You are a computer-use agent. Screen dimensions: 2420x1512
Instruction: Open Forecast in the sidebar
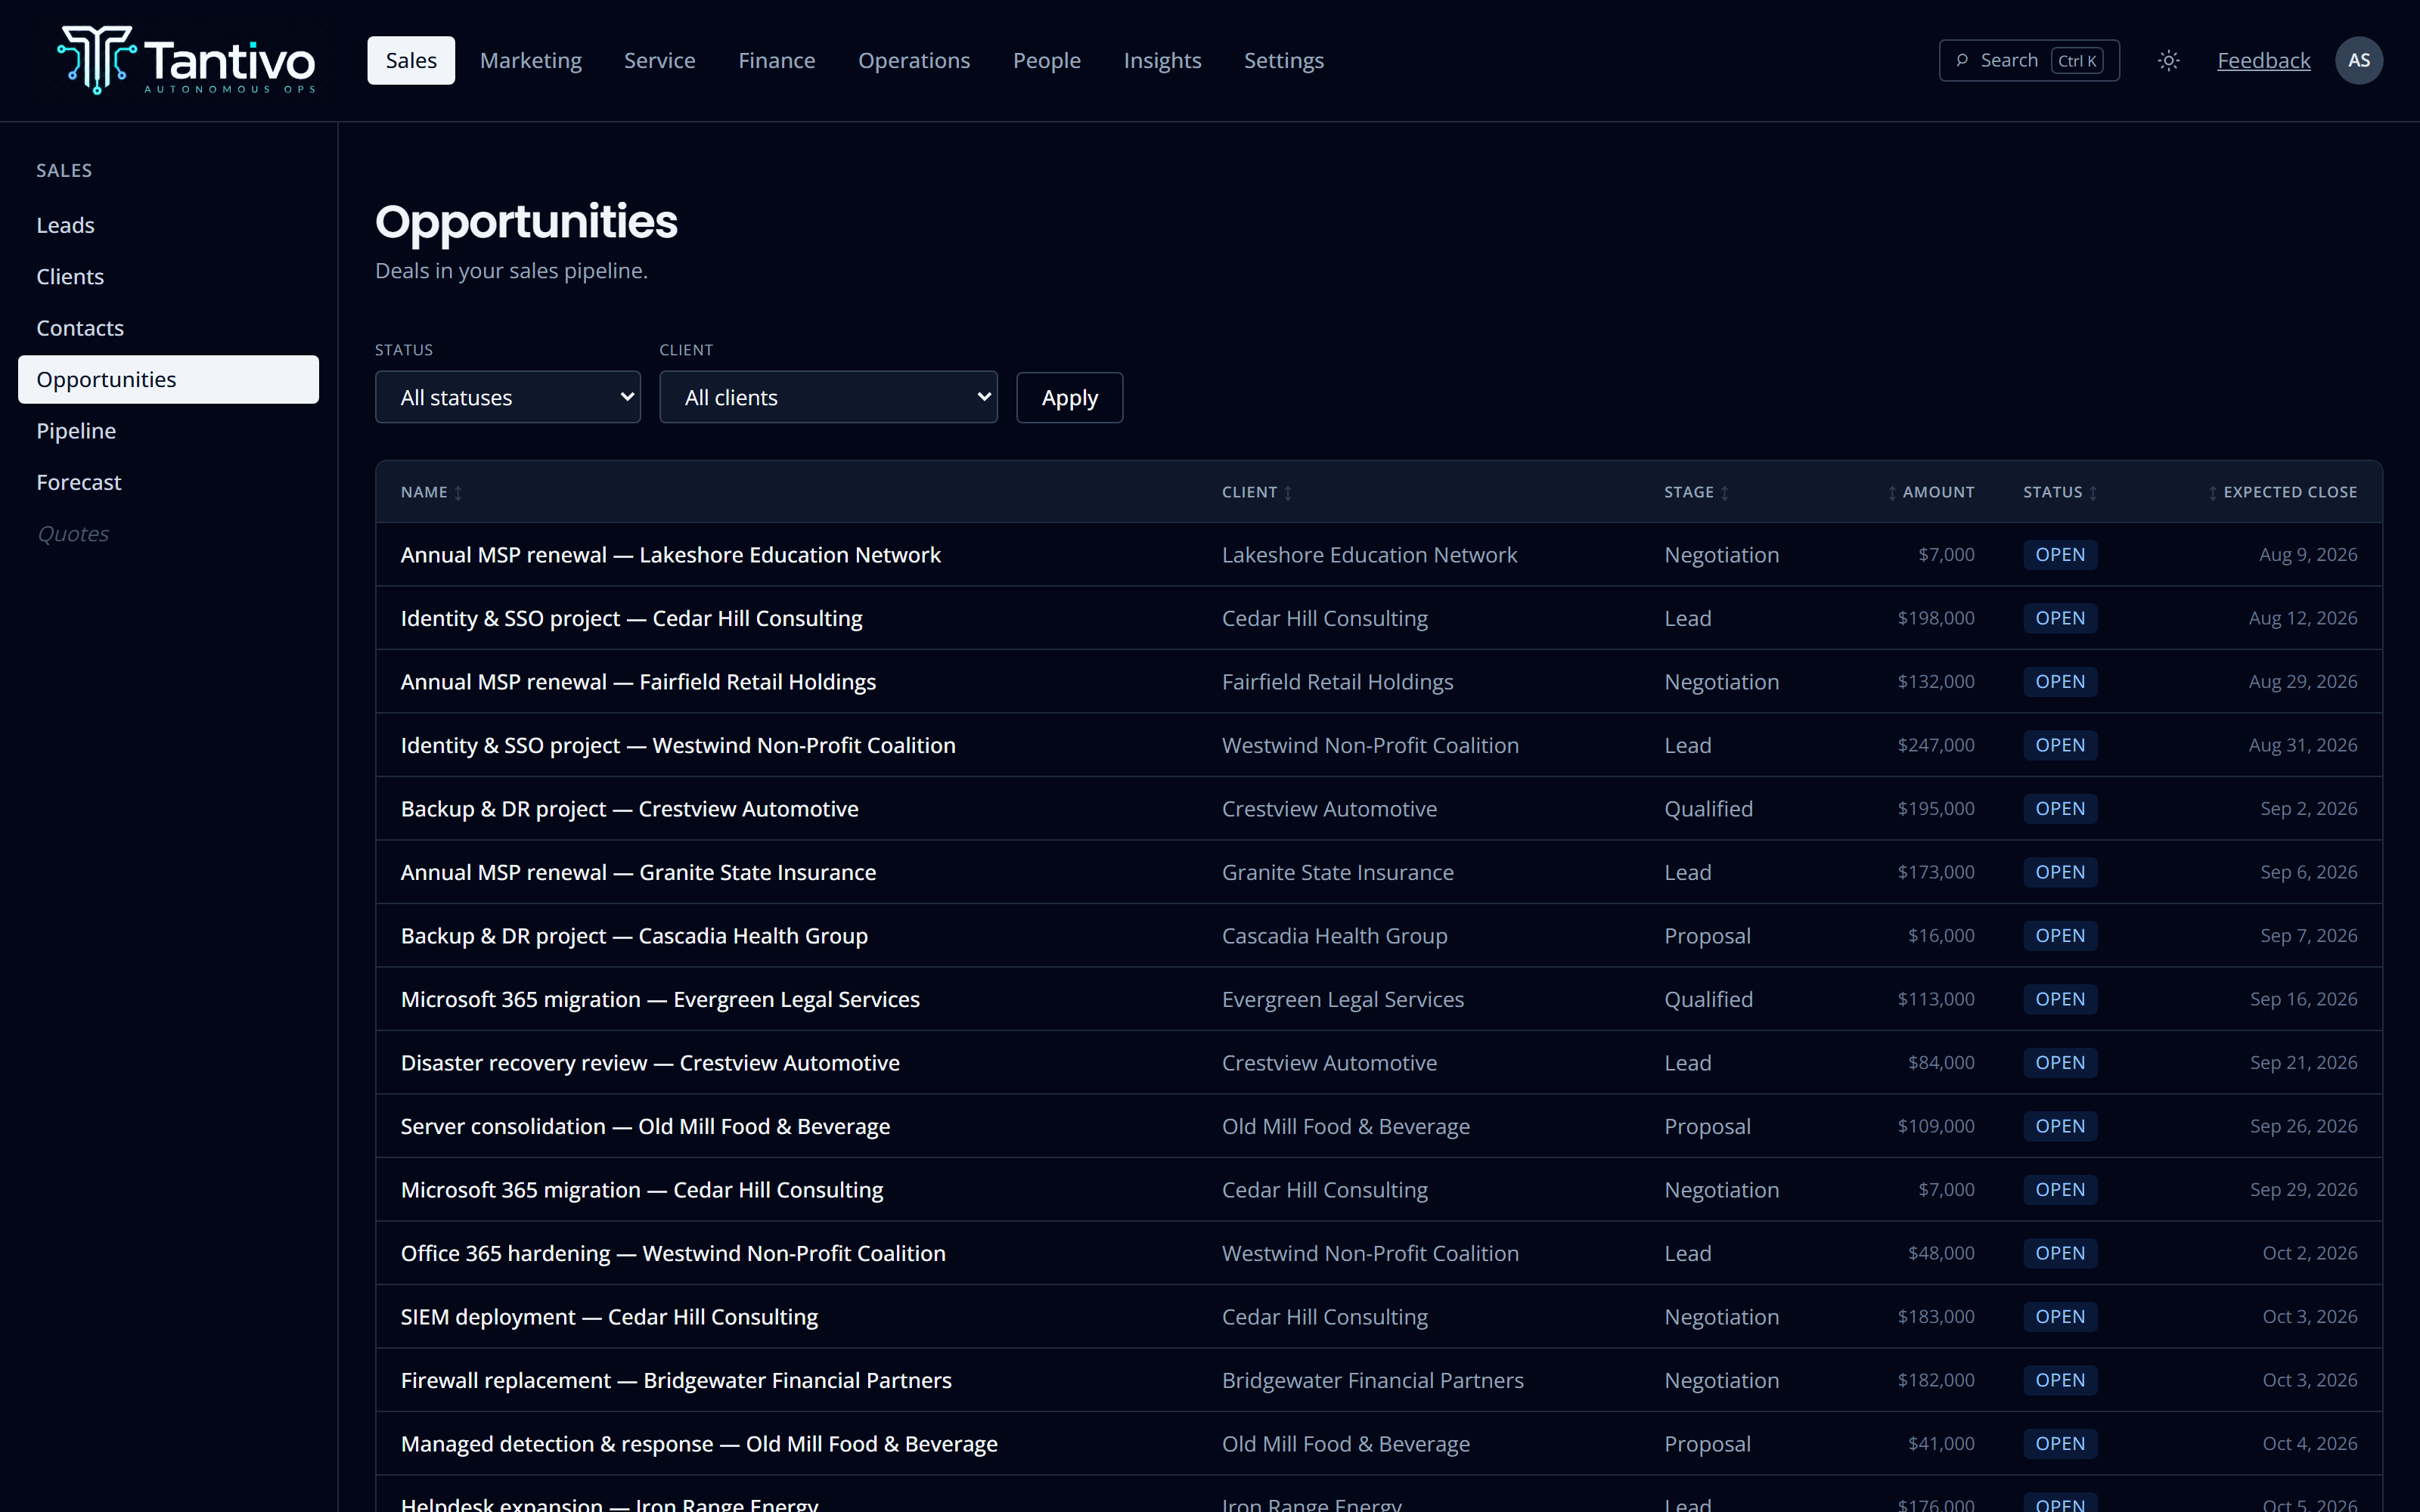point(168,483)
